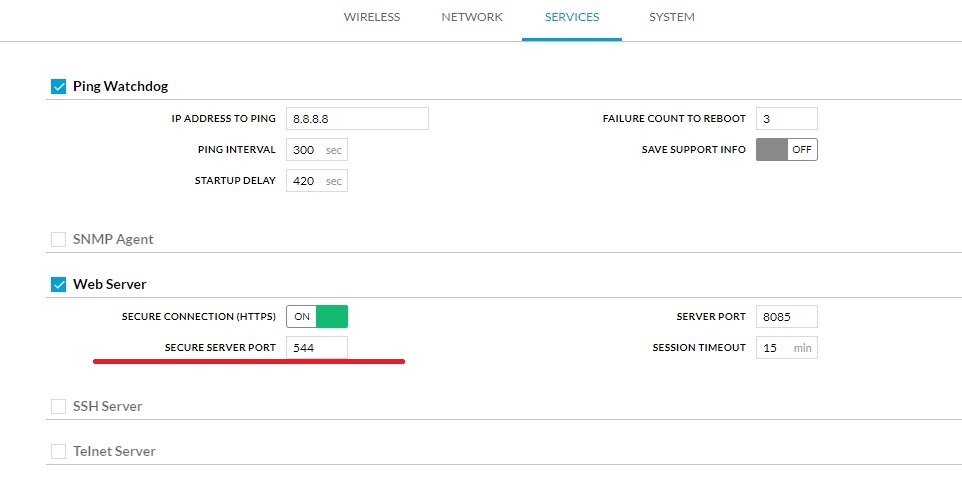
Task: Click the Secure Server Port field
Action: pos(317,348)
